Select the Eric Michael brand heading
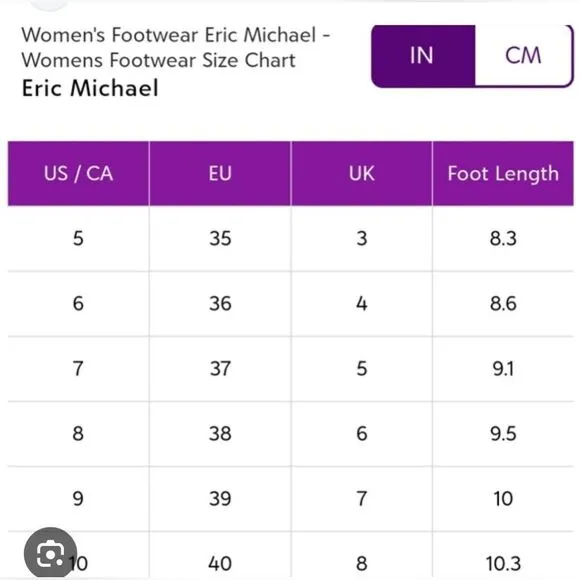 tap(90, 88)
